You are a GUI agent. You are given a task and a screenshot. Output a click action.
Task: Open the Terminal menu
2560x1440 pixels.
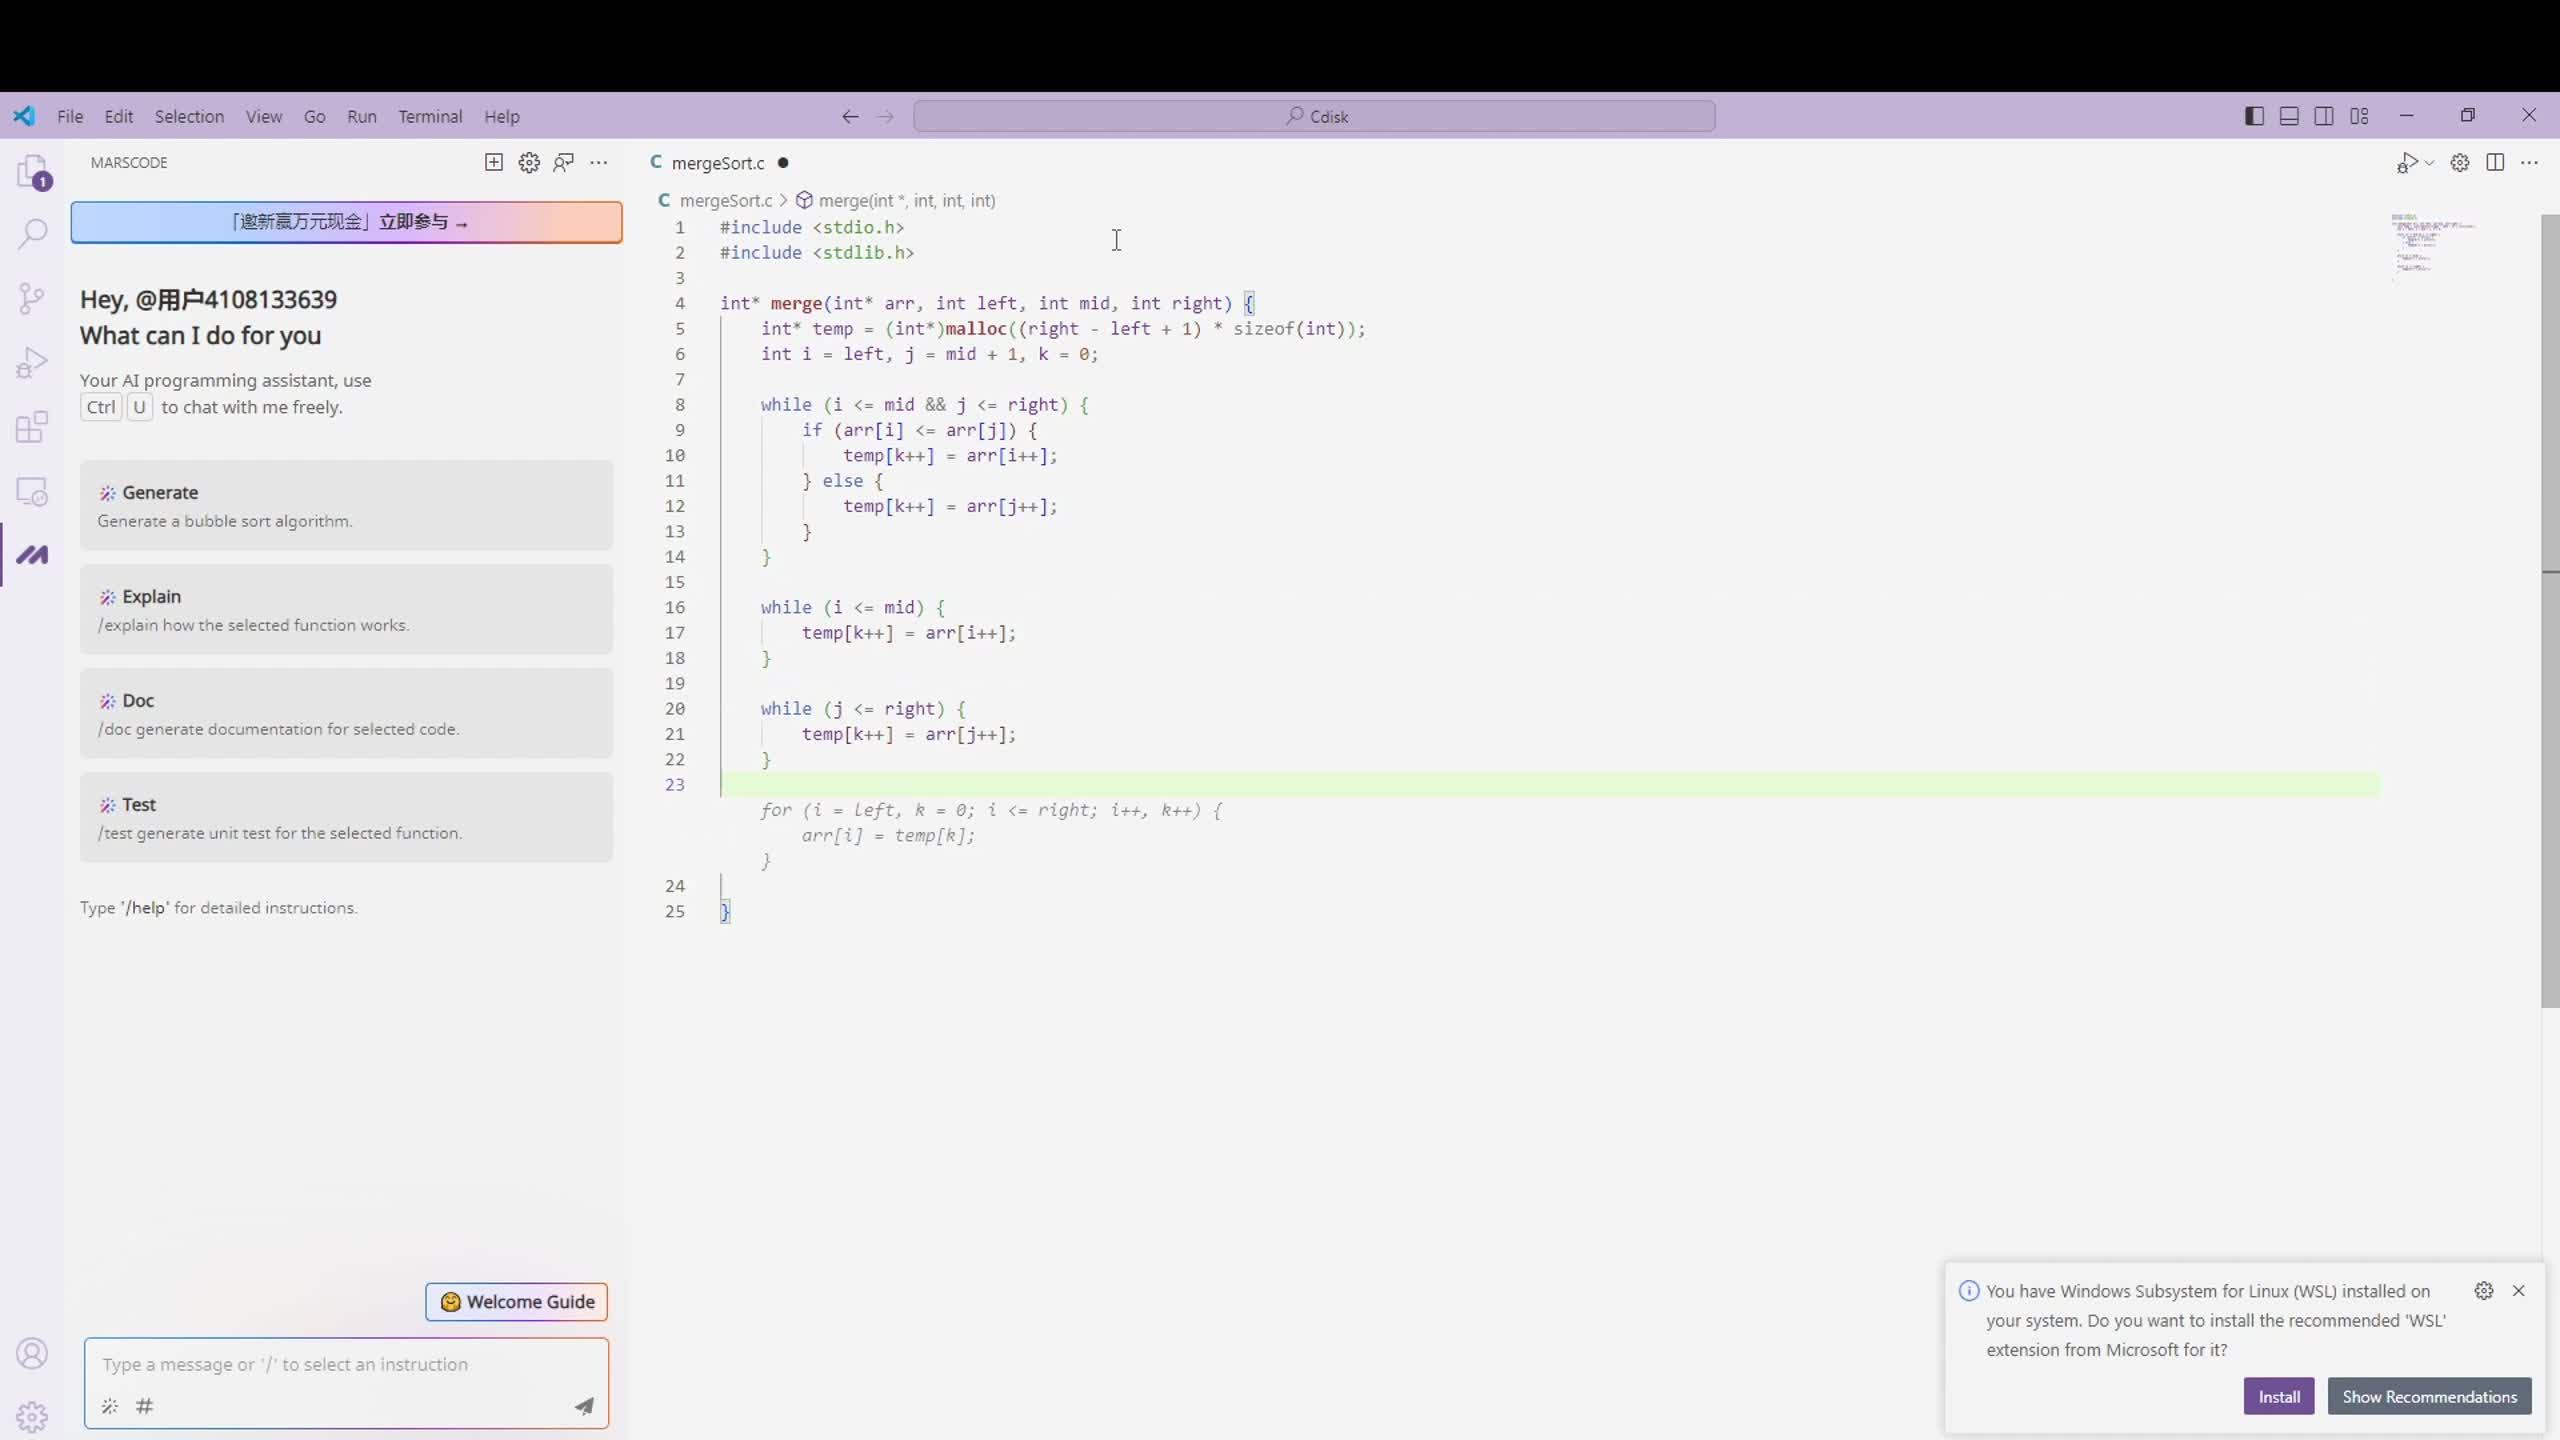click(430, 116)
